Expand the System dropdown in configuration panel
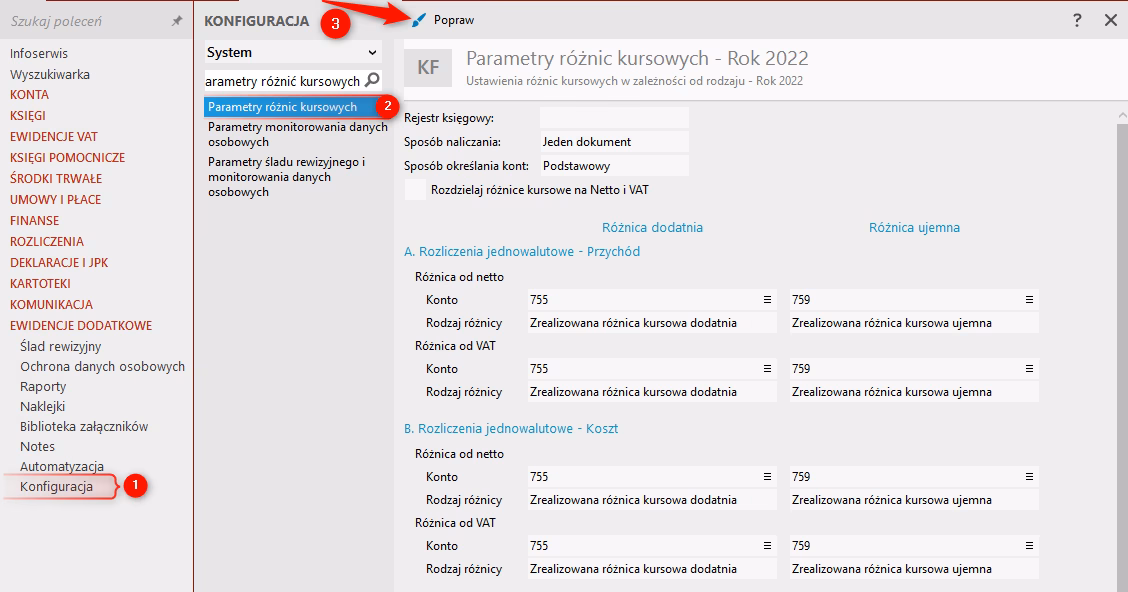 372,53
